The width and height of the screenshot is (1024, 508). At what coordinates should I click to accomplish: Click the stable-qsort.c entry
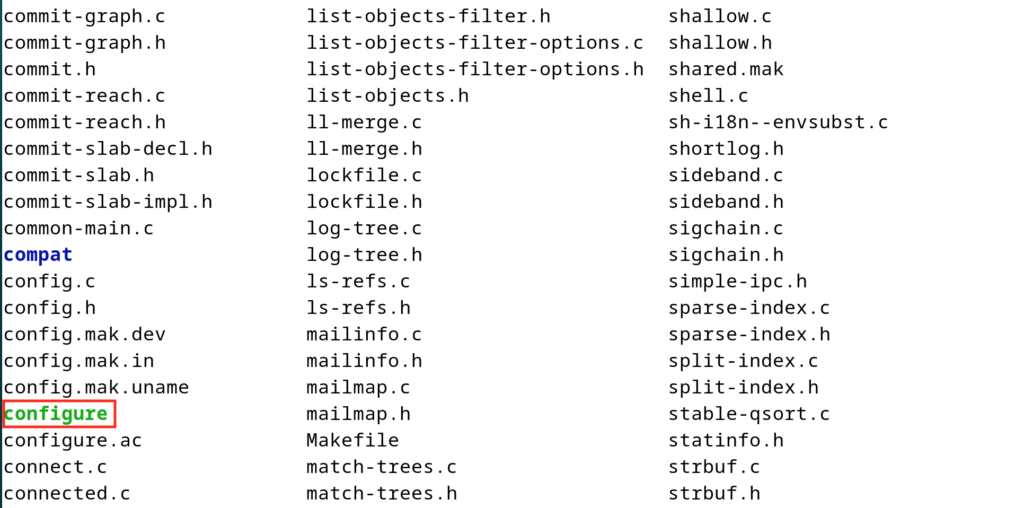click(x=749, y=413)
